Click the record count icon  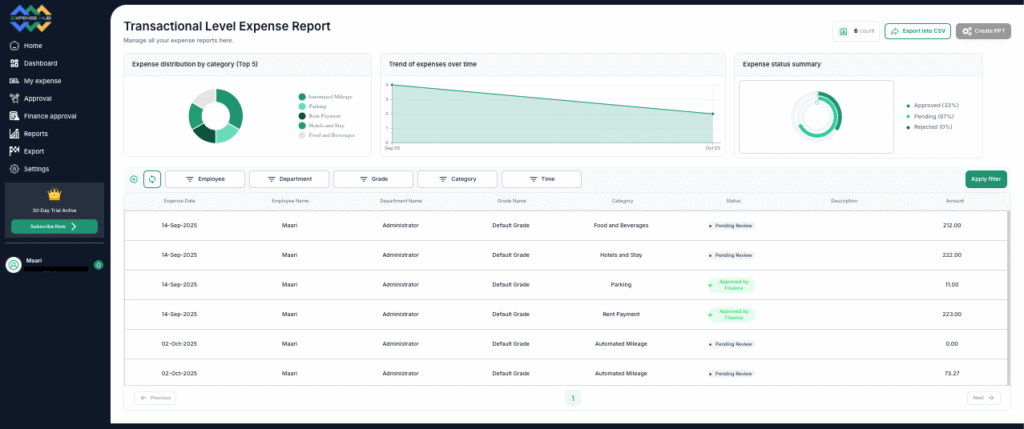pyautogui.click(x=844, y=31)
